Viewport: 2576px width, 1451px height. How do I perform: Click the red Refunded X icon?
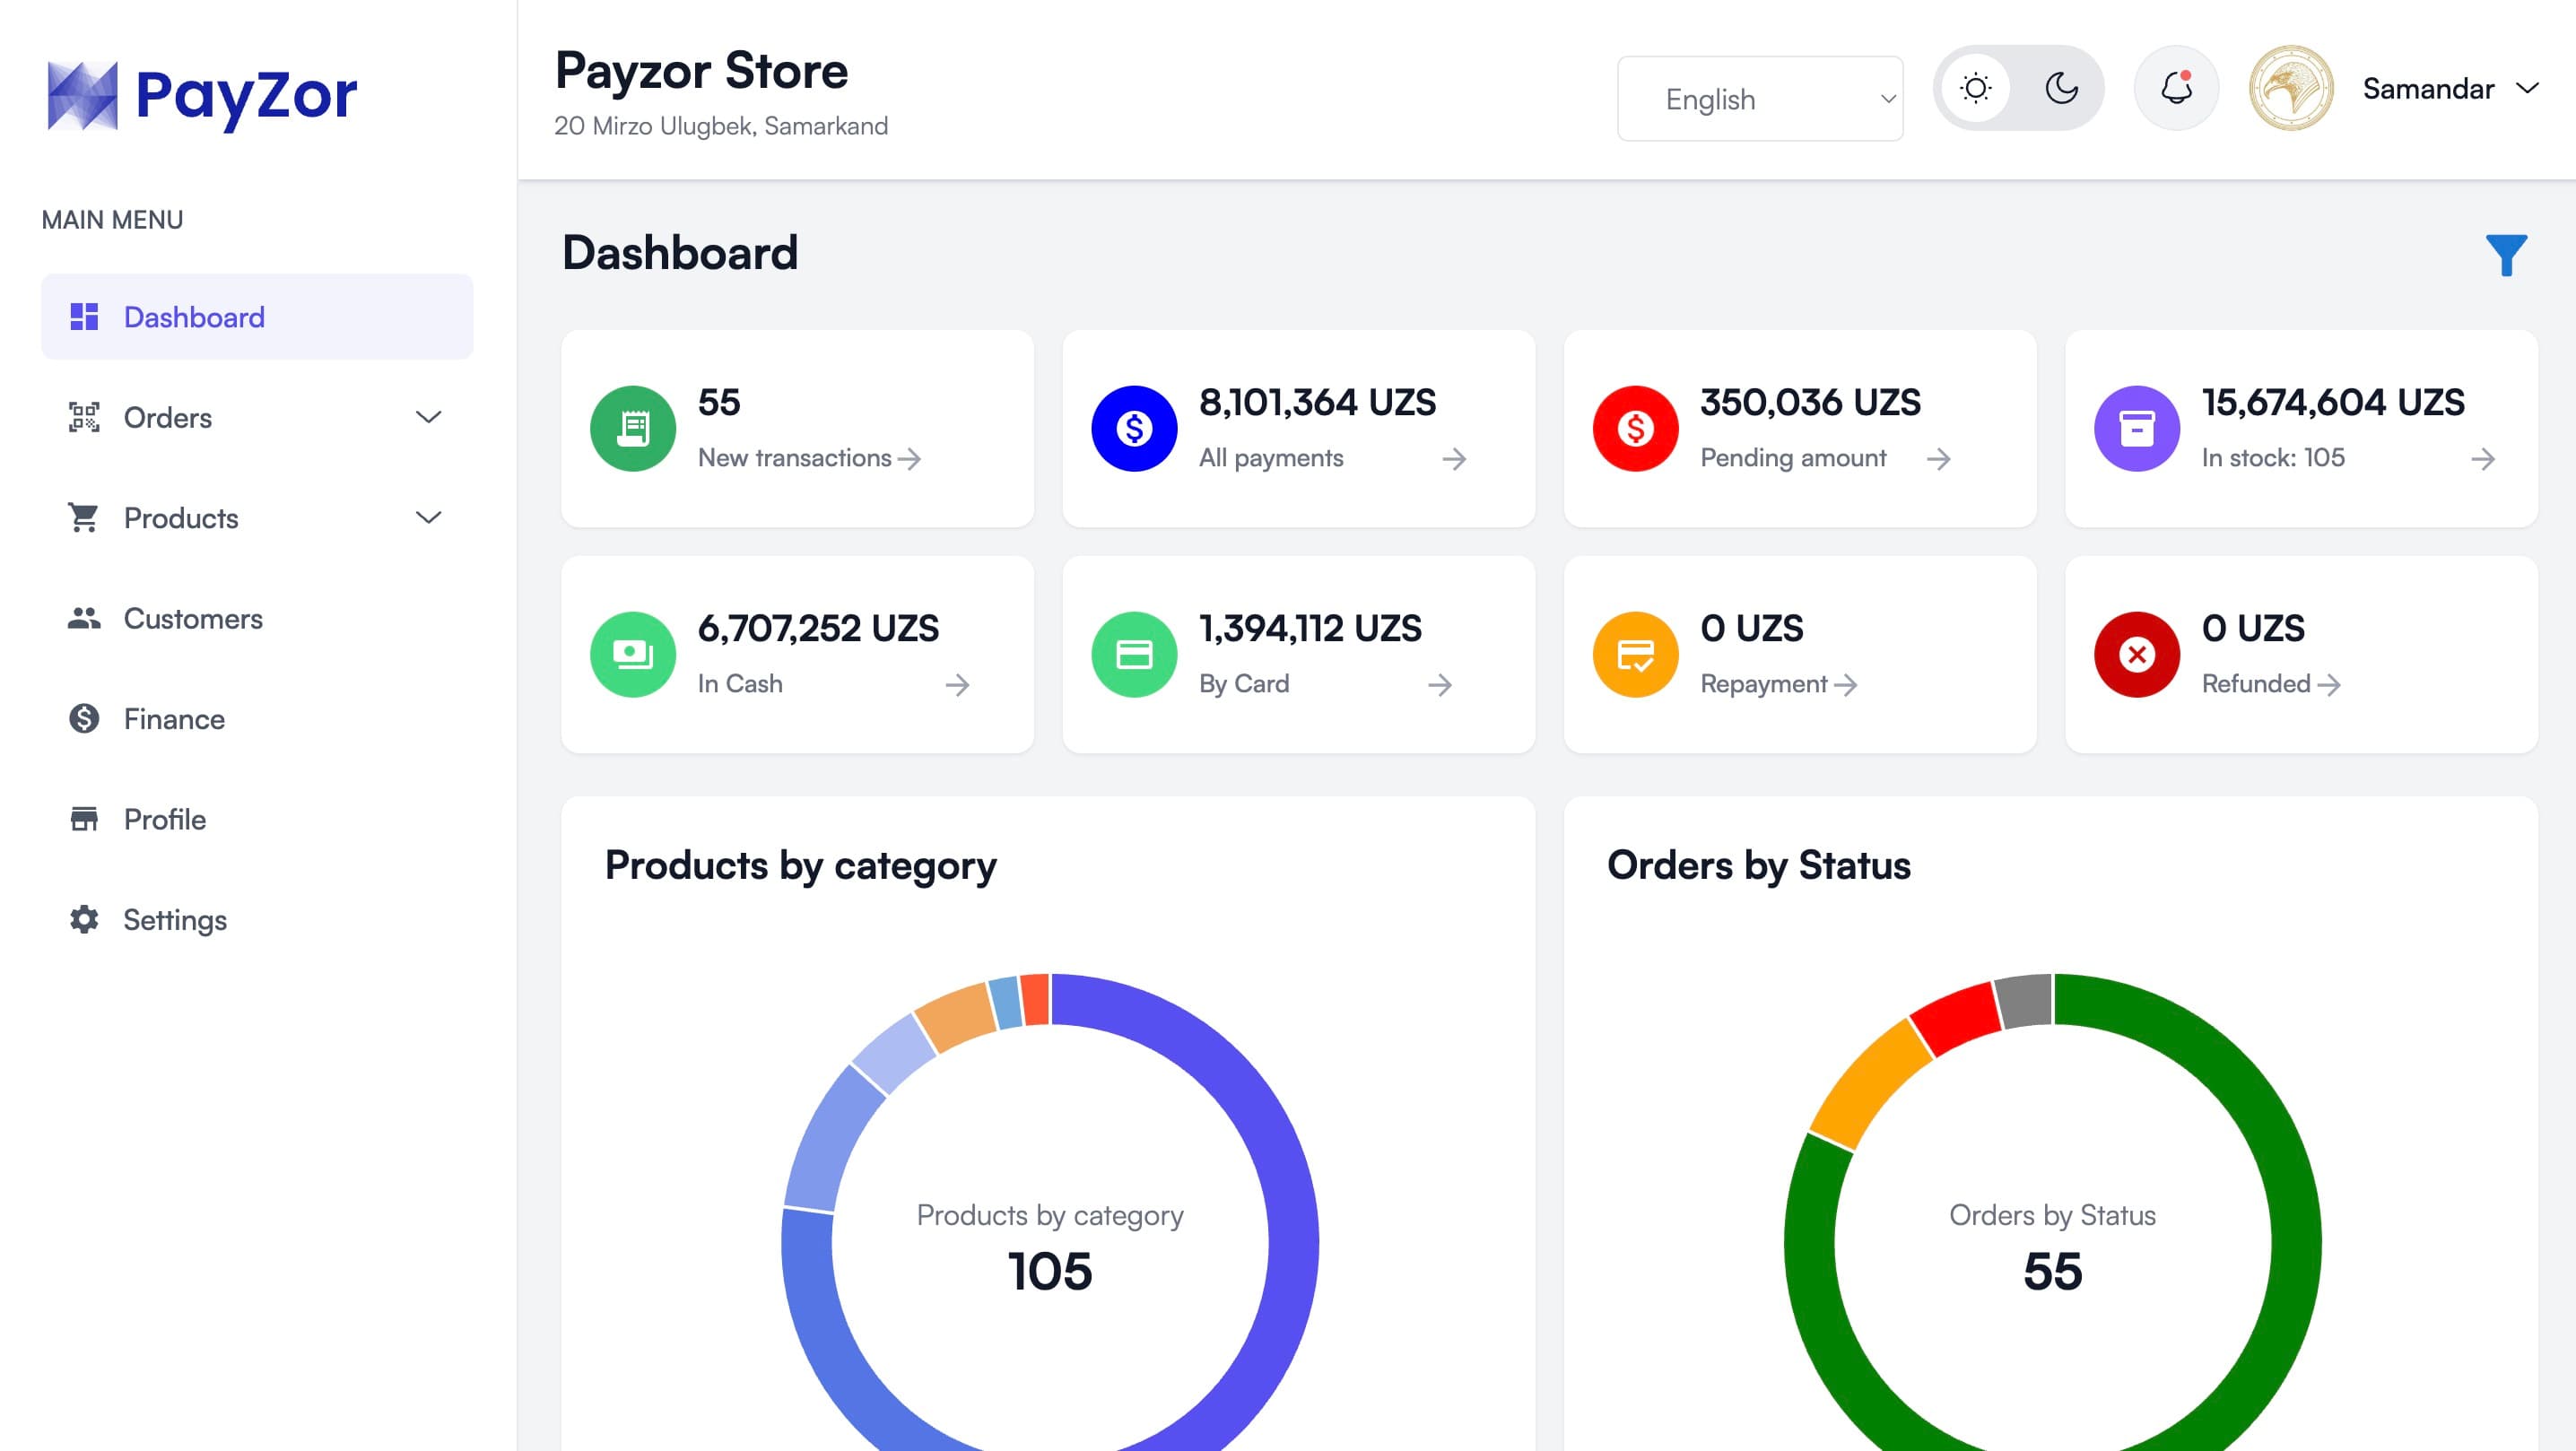click(x=2137, y=654)
